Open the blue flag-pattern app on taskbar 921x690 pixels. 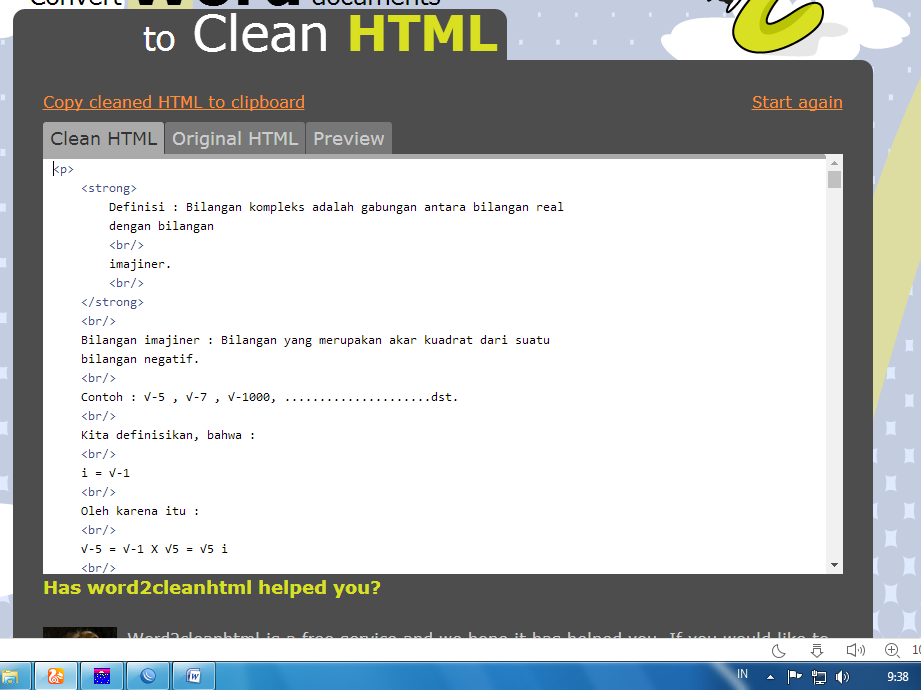(x=102, y=676)
